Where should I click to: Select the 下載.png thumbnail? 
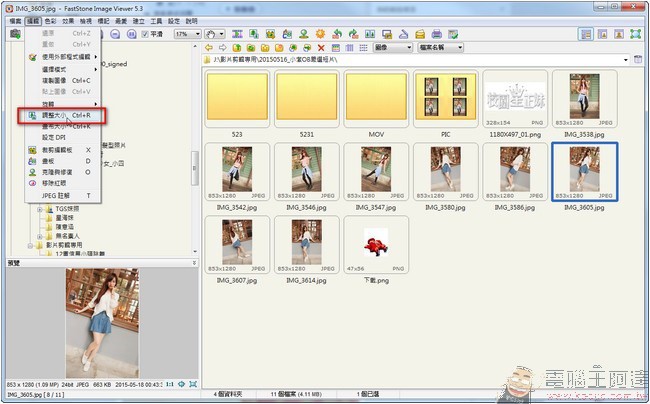point(376,244)
